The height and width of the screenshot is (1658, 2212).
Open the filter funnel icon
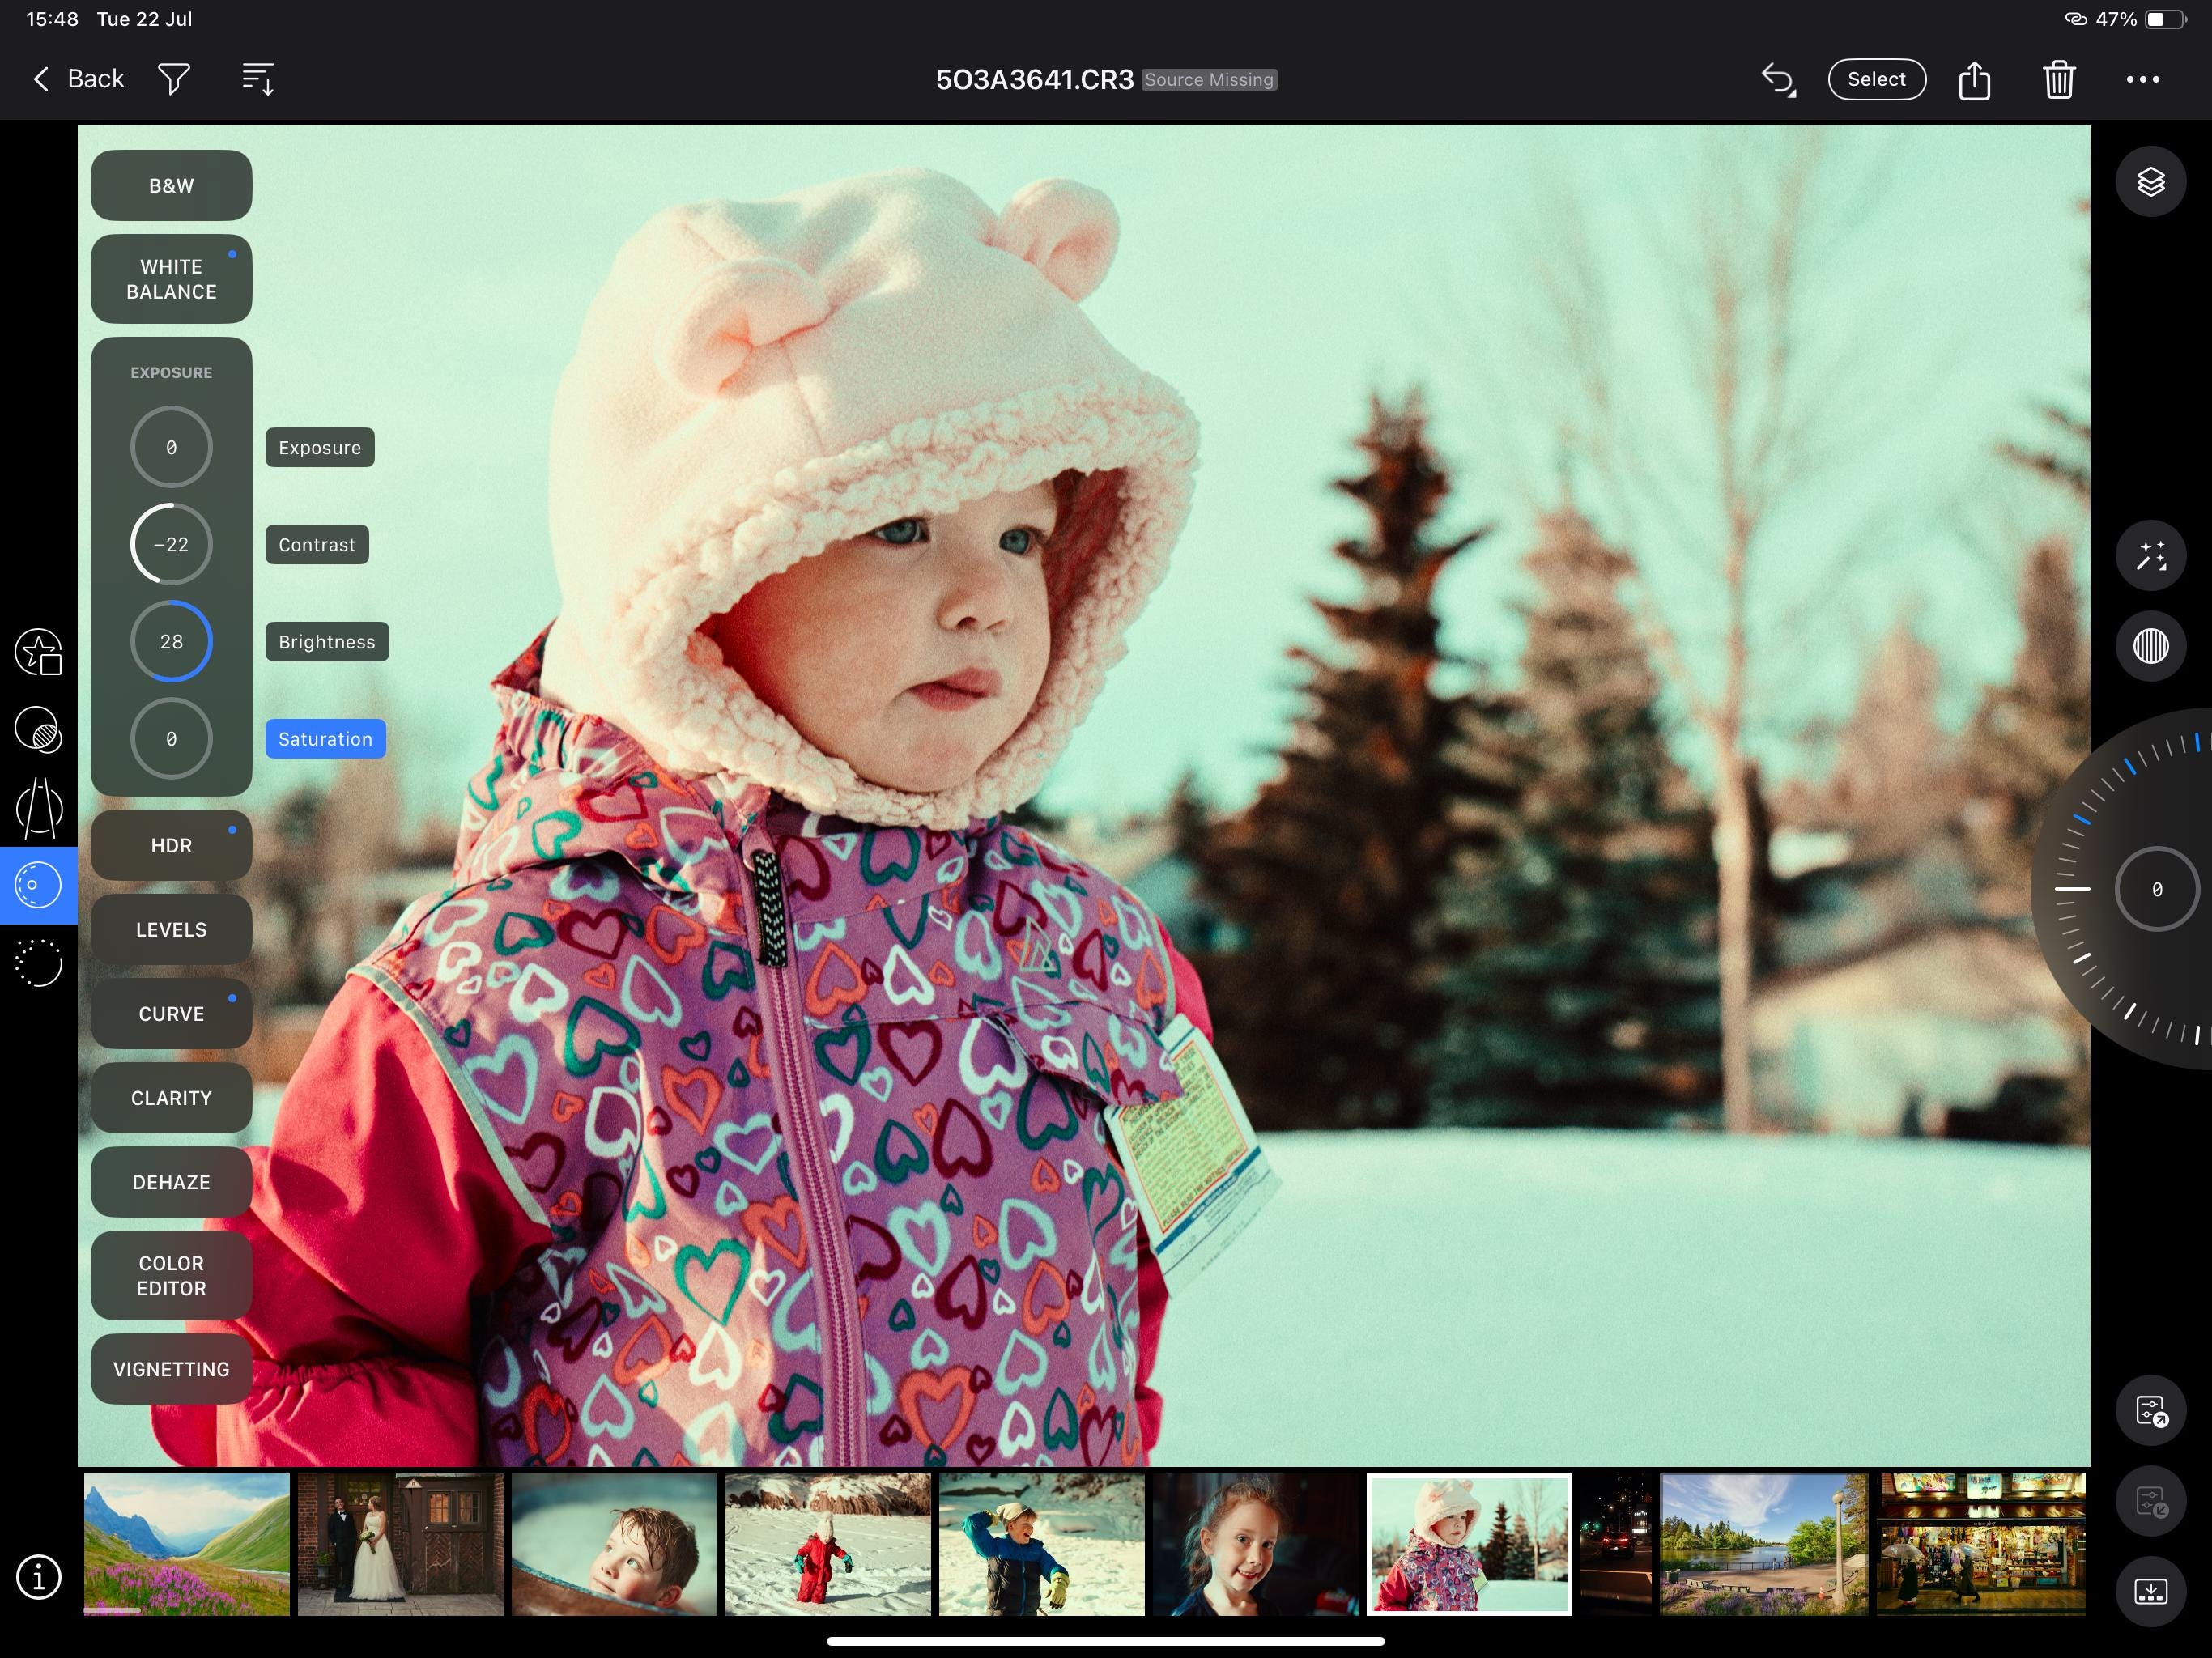(174, 79)
